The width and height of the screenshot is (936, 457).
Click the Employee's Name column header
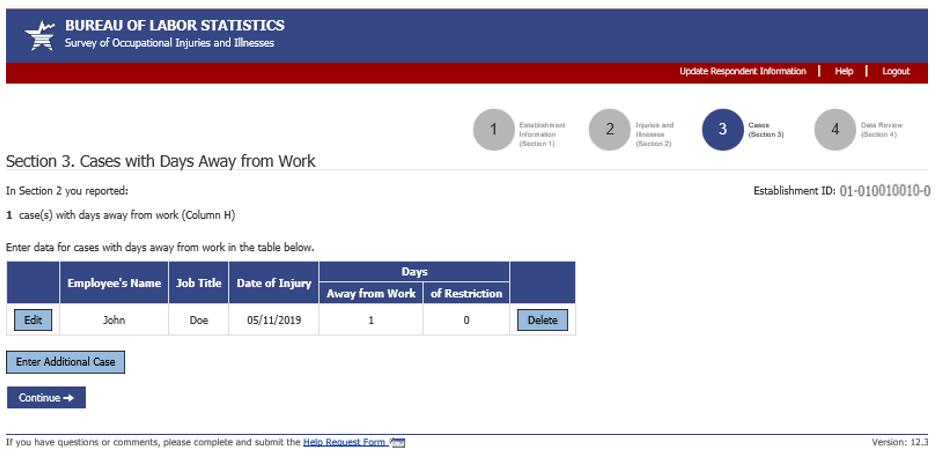[x=114, y=283]
